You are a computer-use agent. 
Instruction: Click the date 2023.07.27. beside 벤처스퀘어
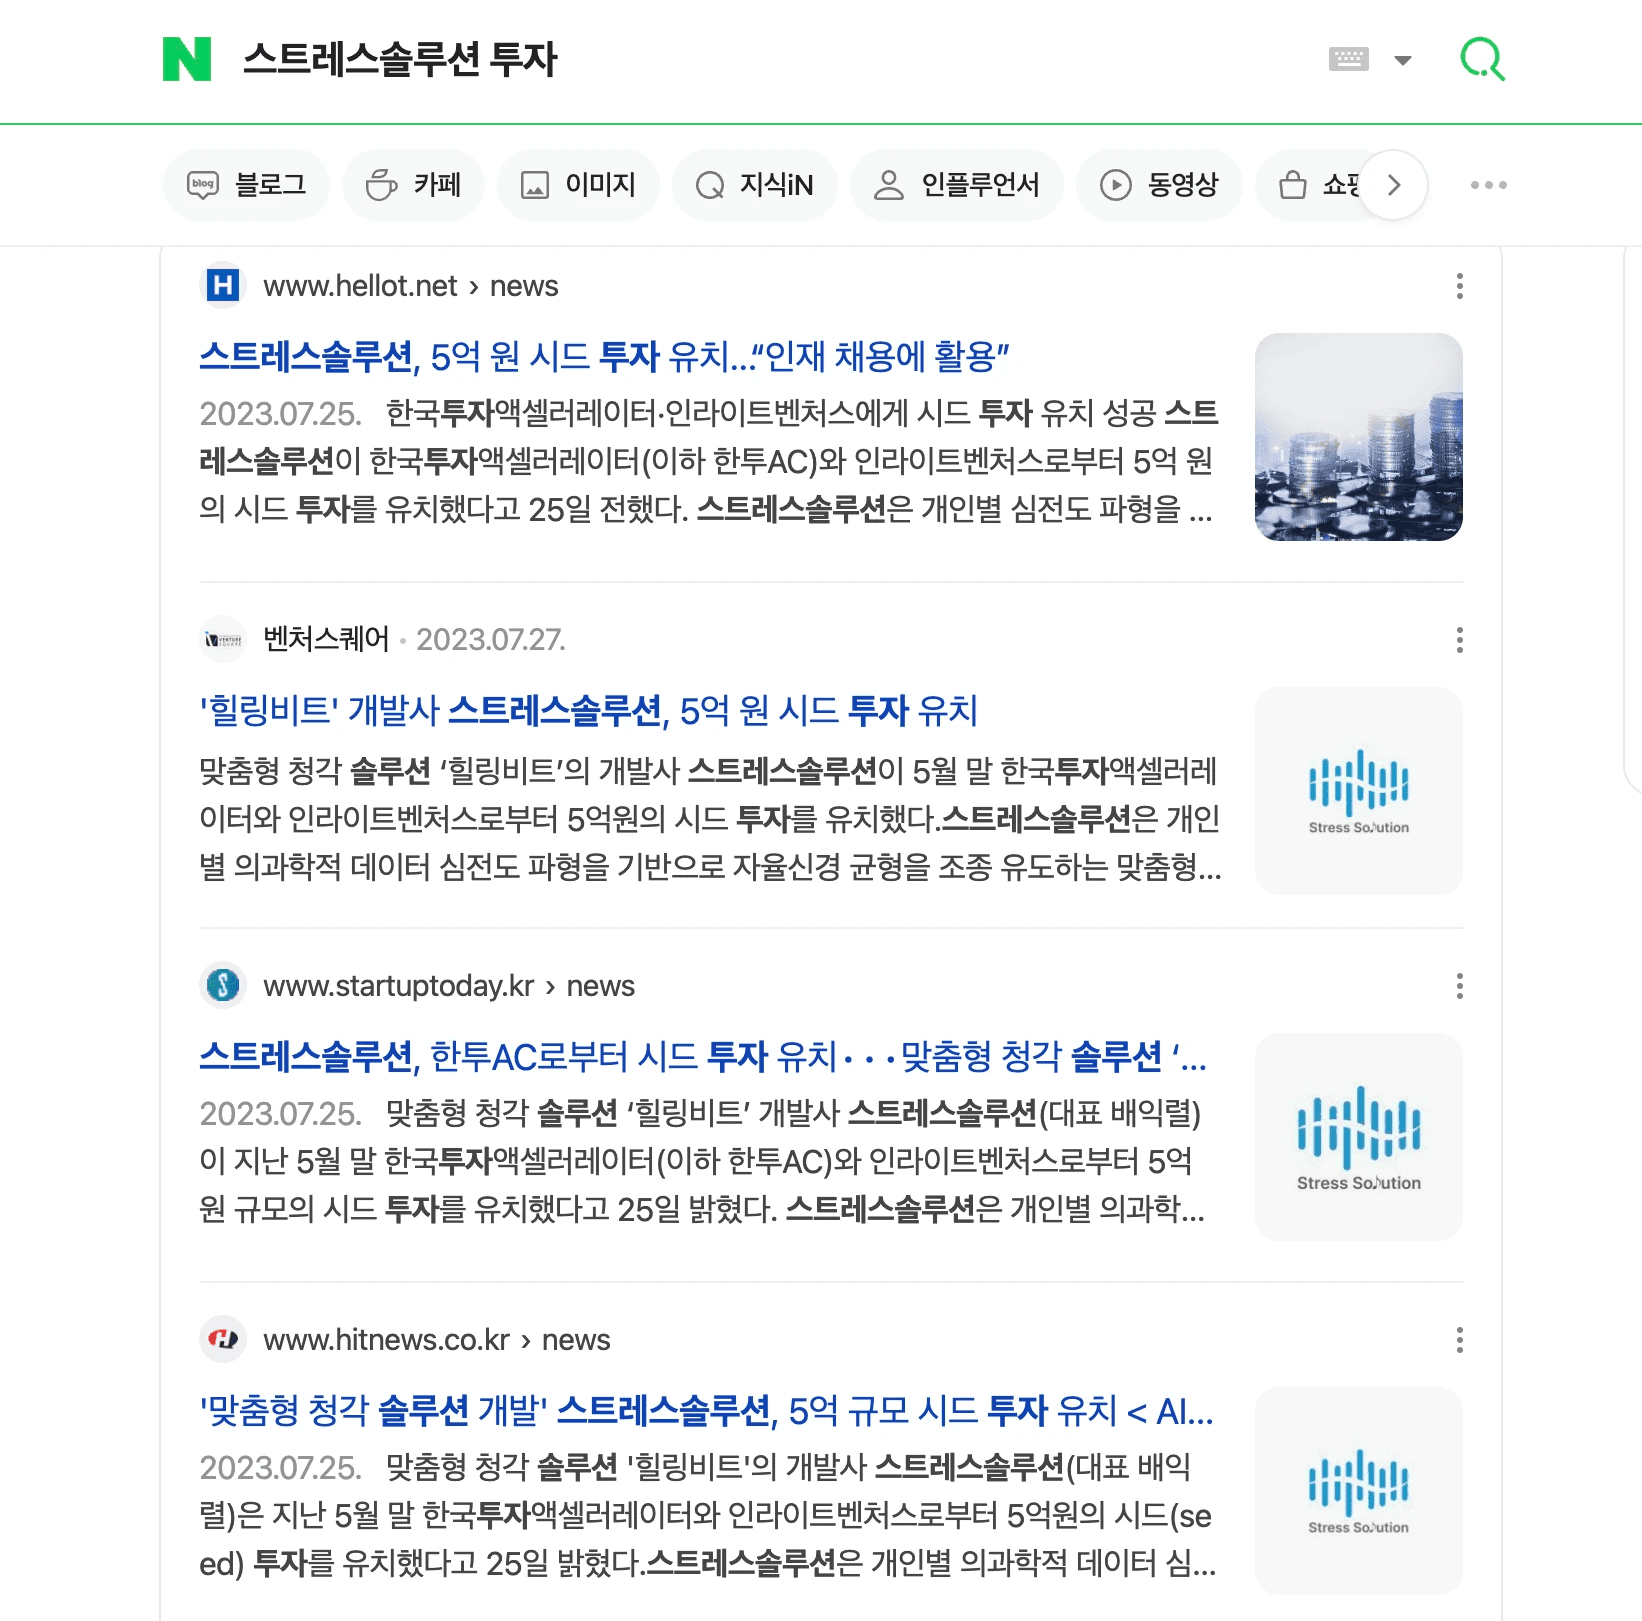pos(491,640)
